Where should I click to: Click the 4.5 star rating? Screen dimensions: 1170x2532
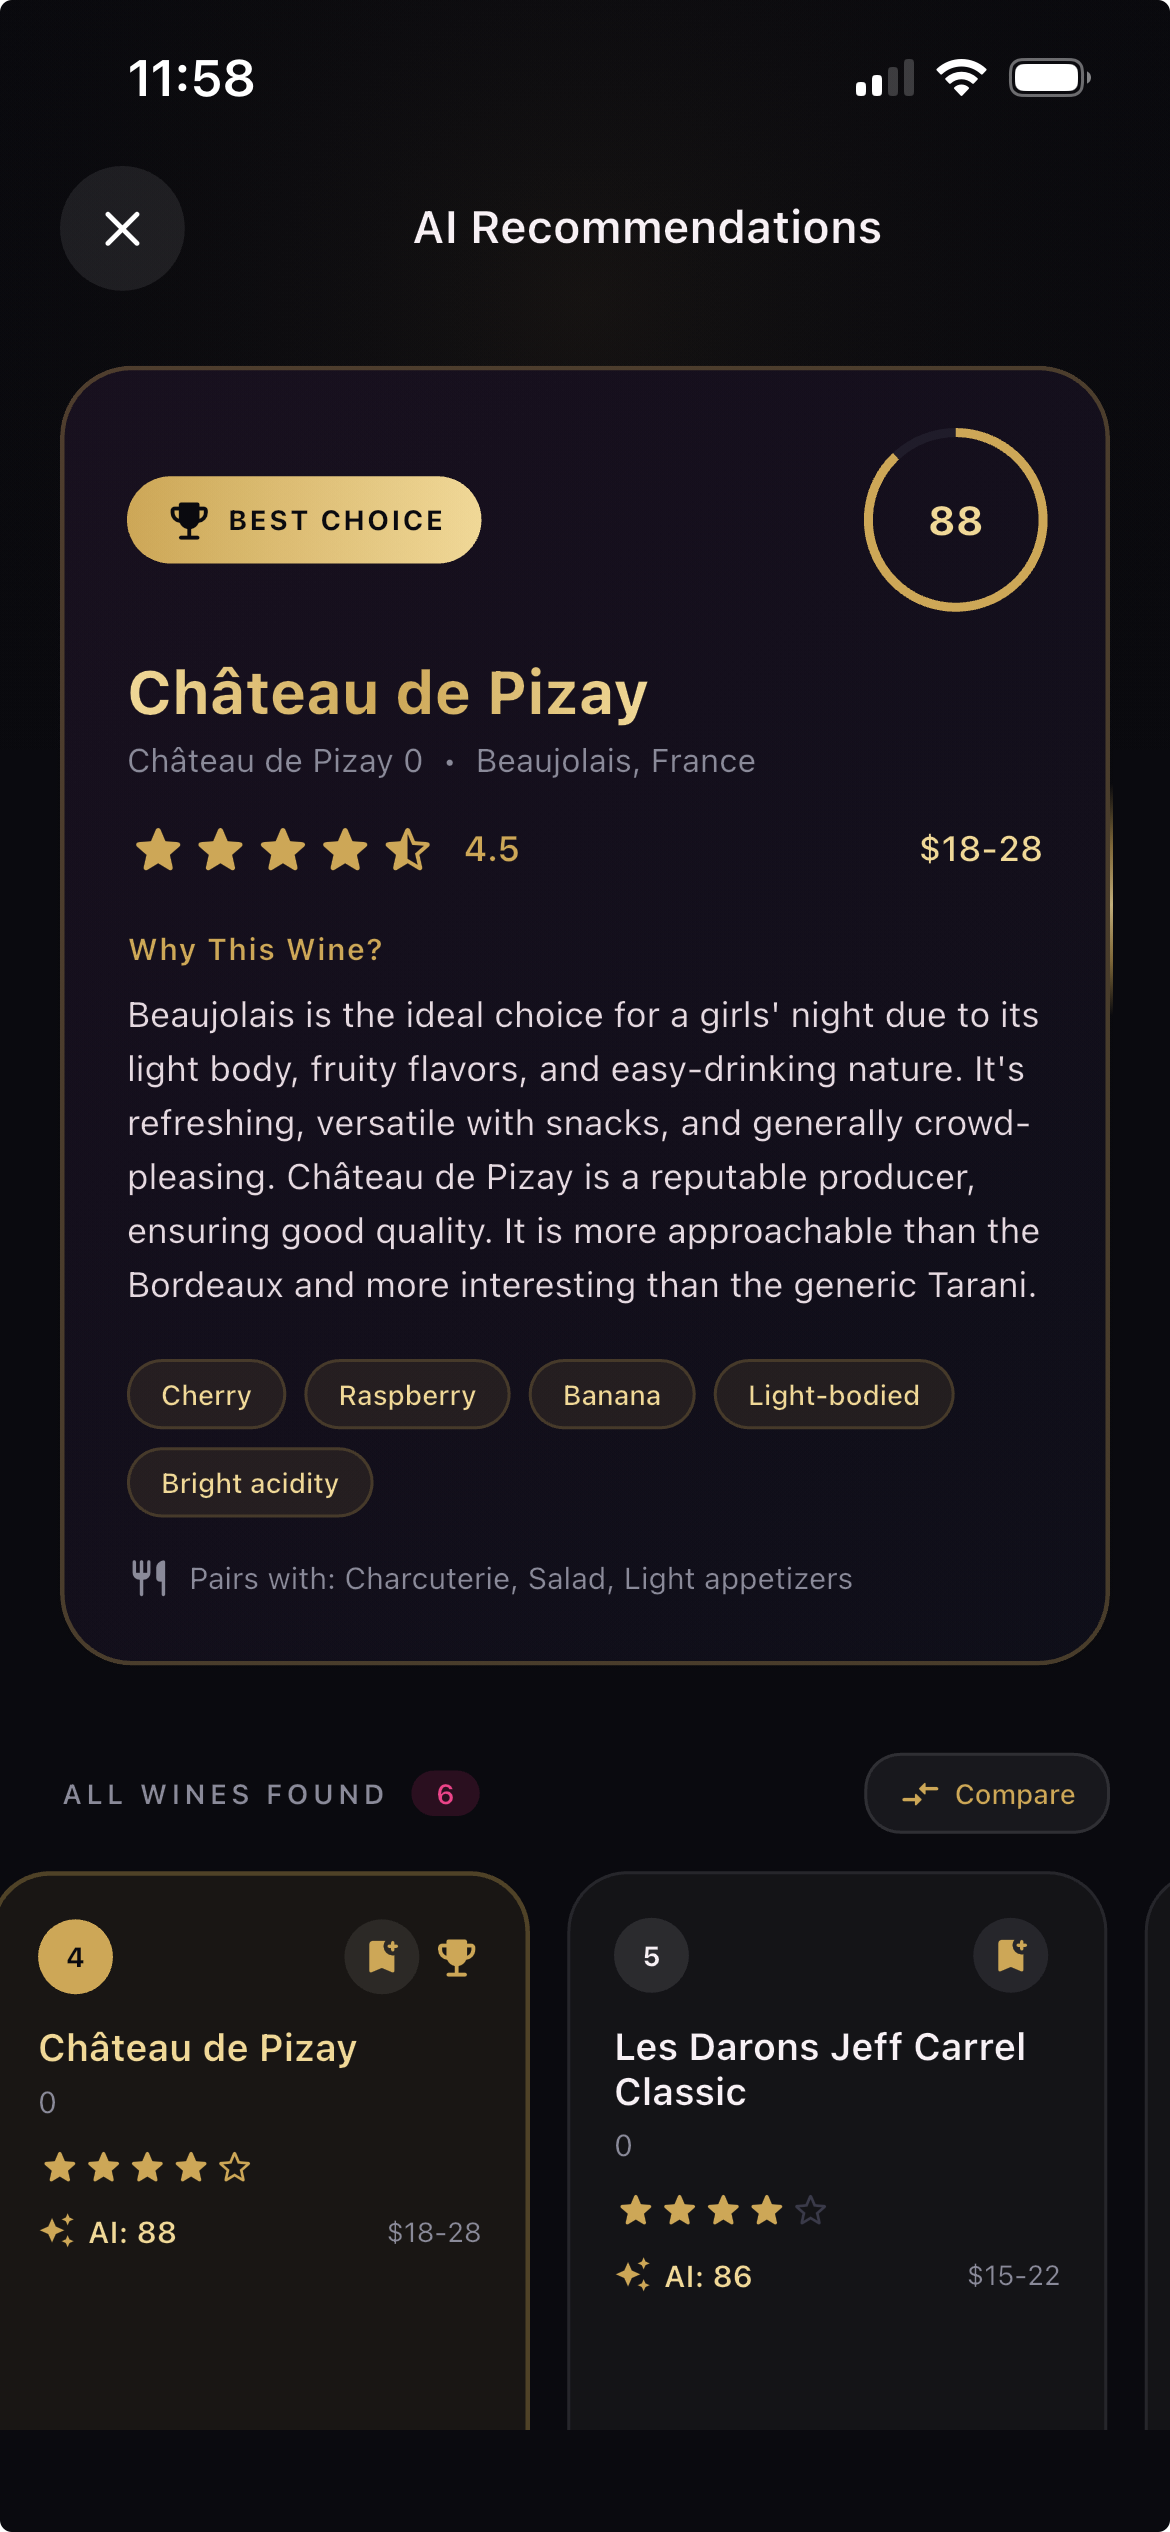[326, 850]
